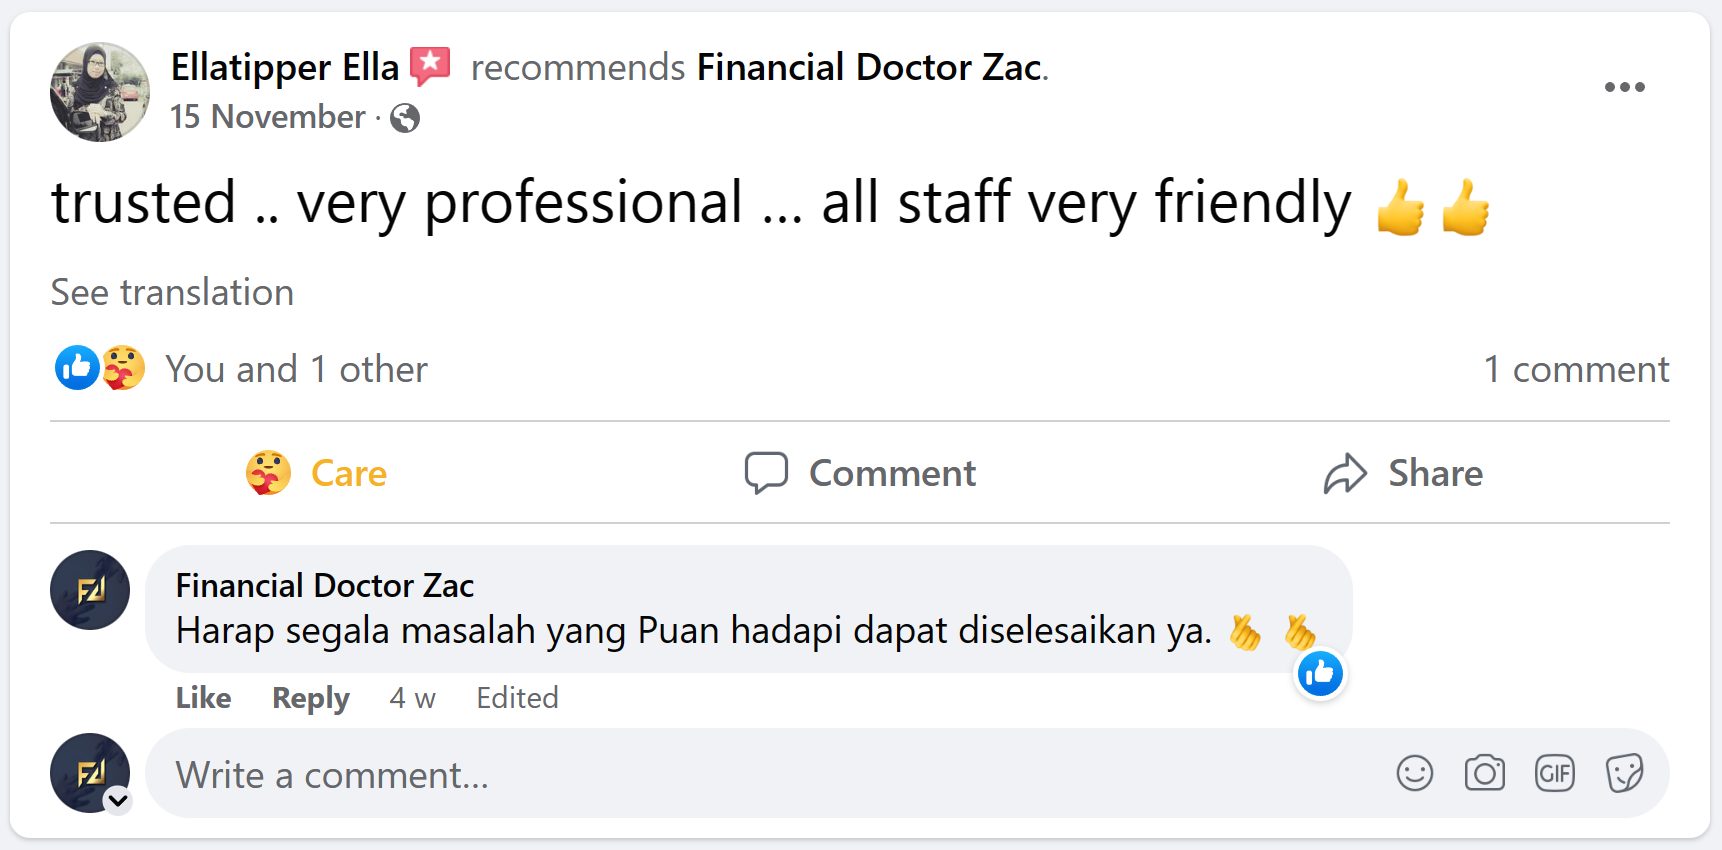Open Ellatipper Ella's profile picture
The width and height of the screenshot is (1722, 850).
tap(100, 92)
